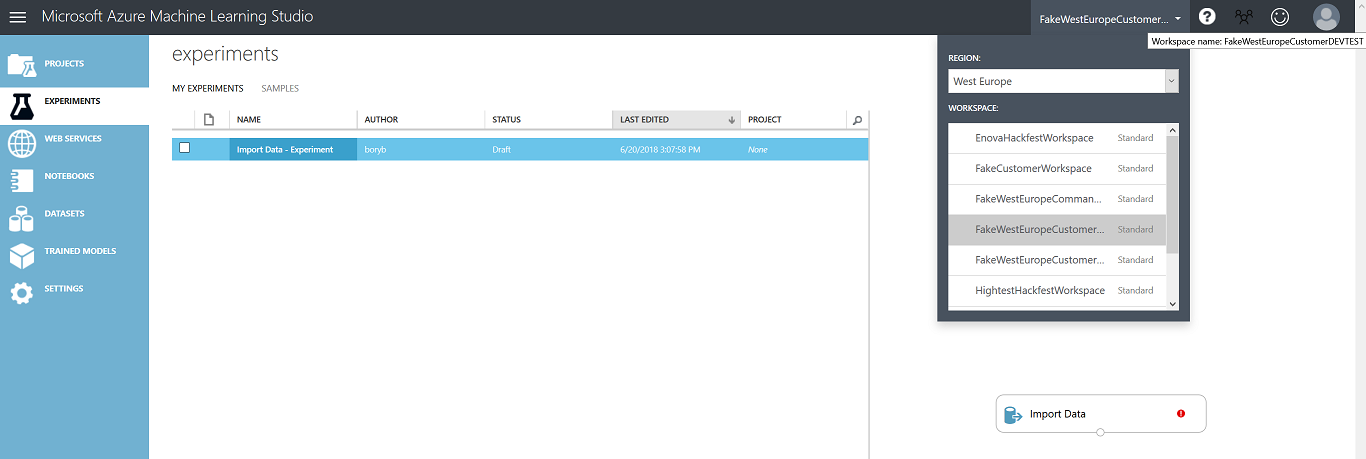Click the Trained Models cube icon

(x=22, y=256)
